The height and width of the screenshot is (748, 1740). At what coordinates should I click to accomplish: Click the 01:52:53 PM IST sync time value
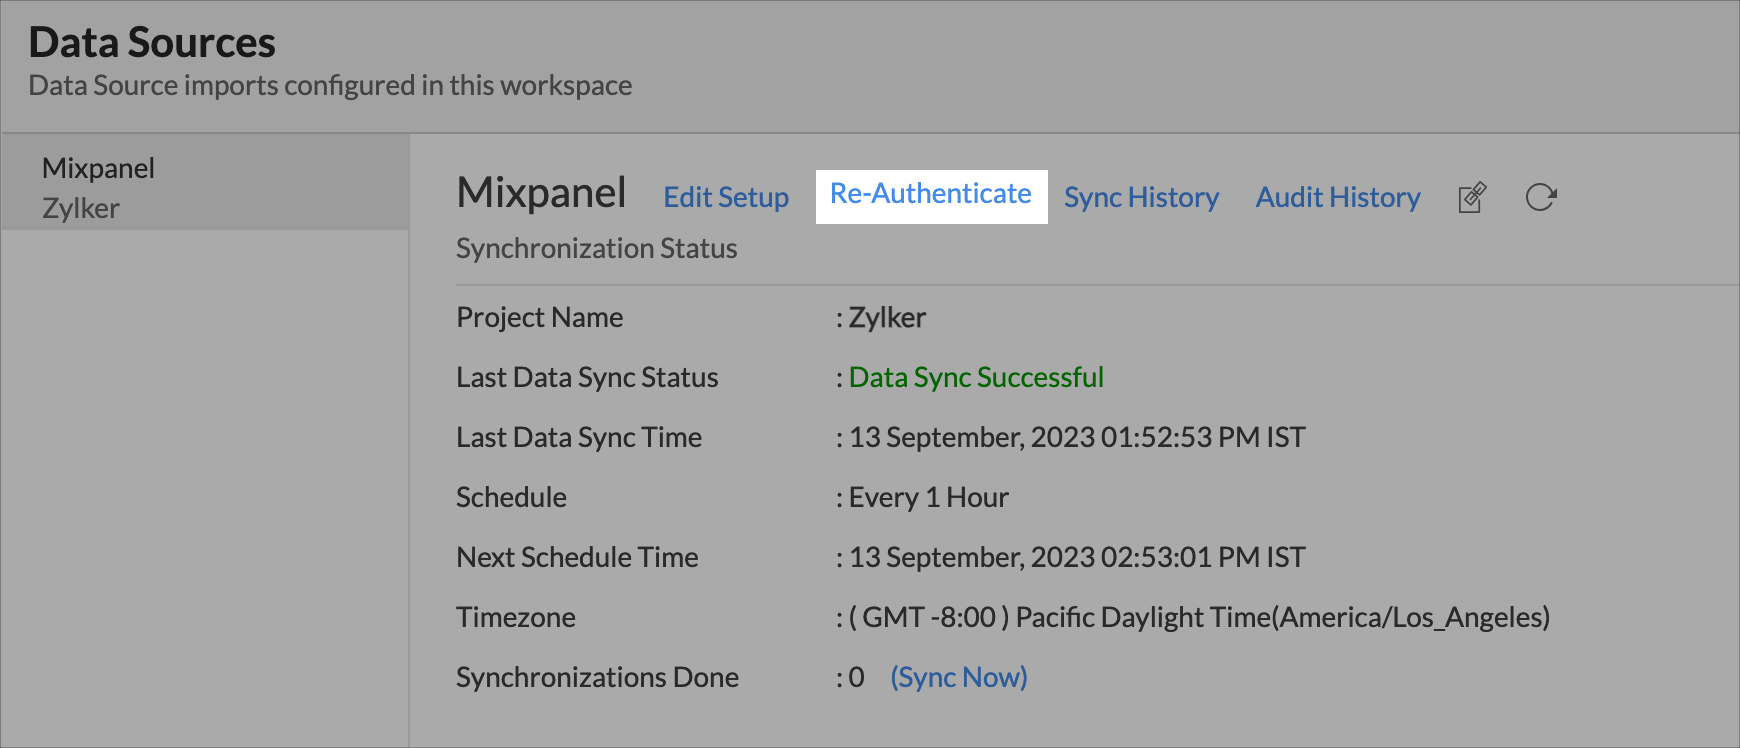[1077, 437]
